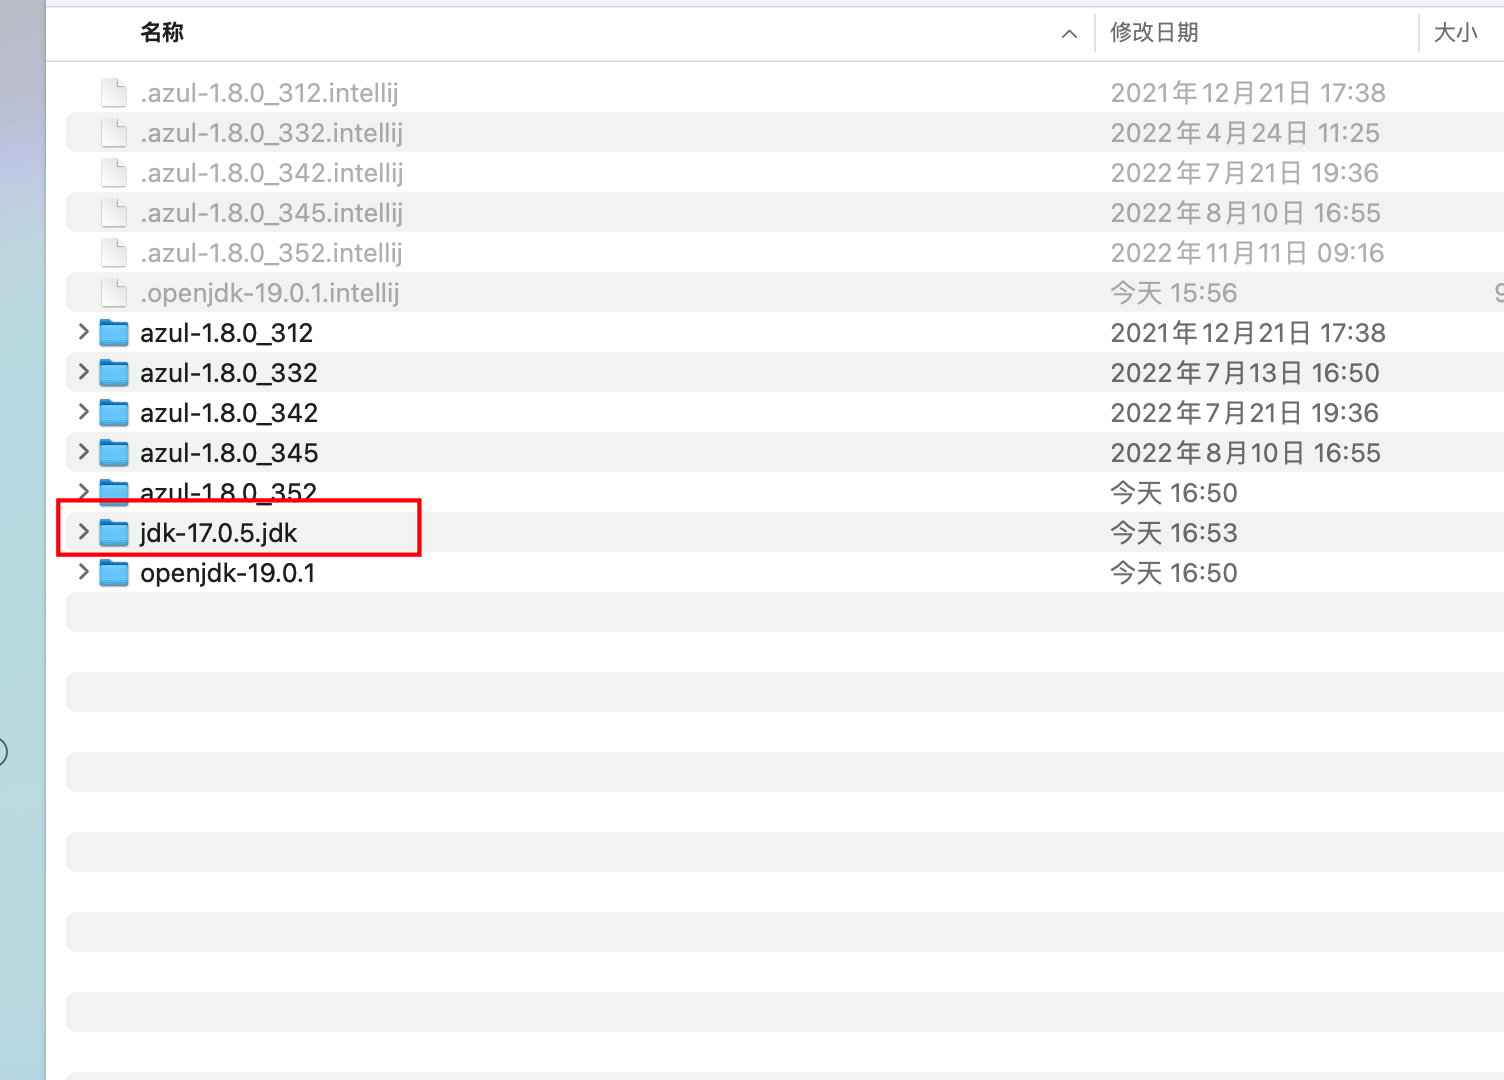
Task: Expand the openjdk-19.0.1 folder
Action: pos(84,572)
